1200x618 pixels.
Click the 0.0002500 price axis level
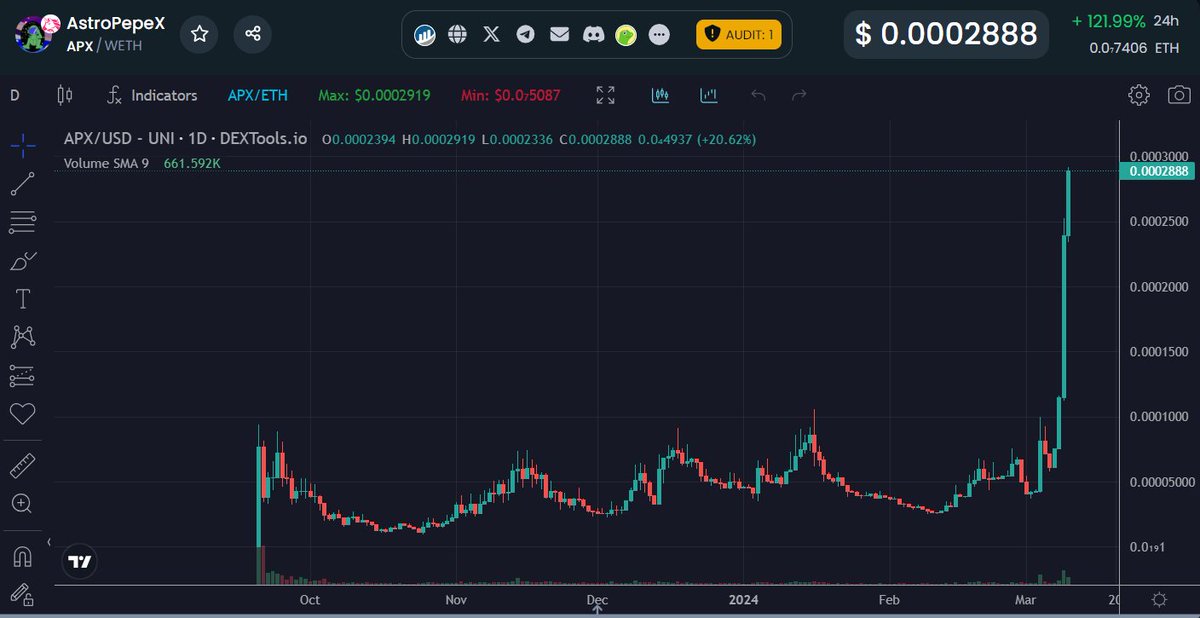pos(1159,221)
